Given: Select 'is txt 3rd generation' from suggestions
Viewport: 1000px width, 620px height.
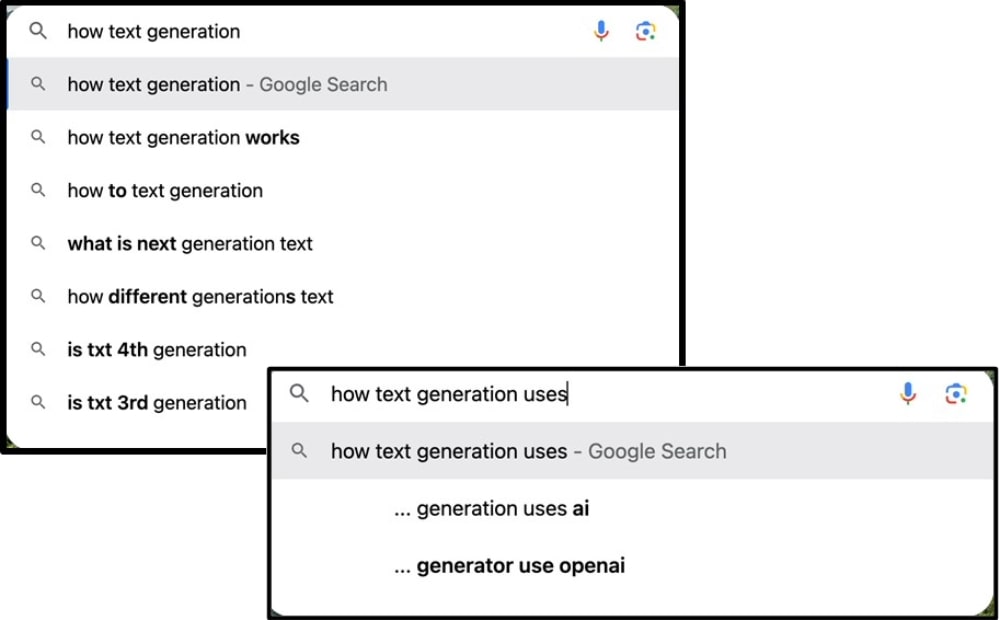Looking at the screenshot, I should [x=157, y=402].
